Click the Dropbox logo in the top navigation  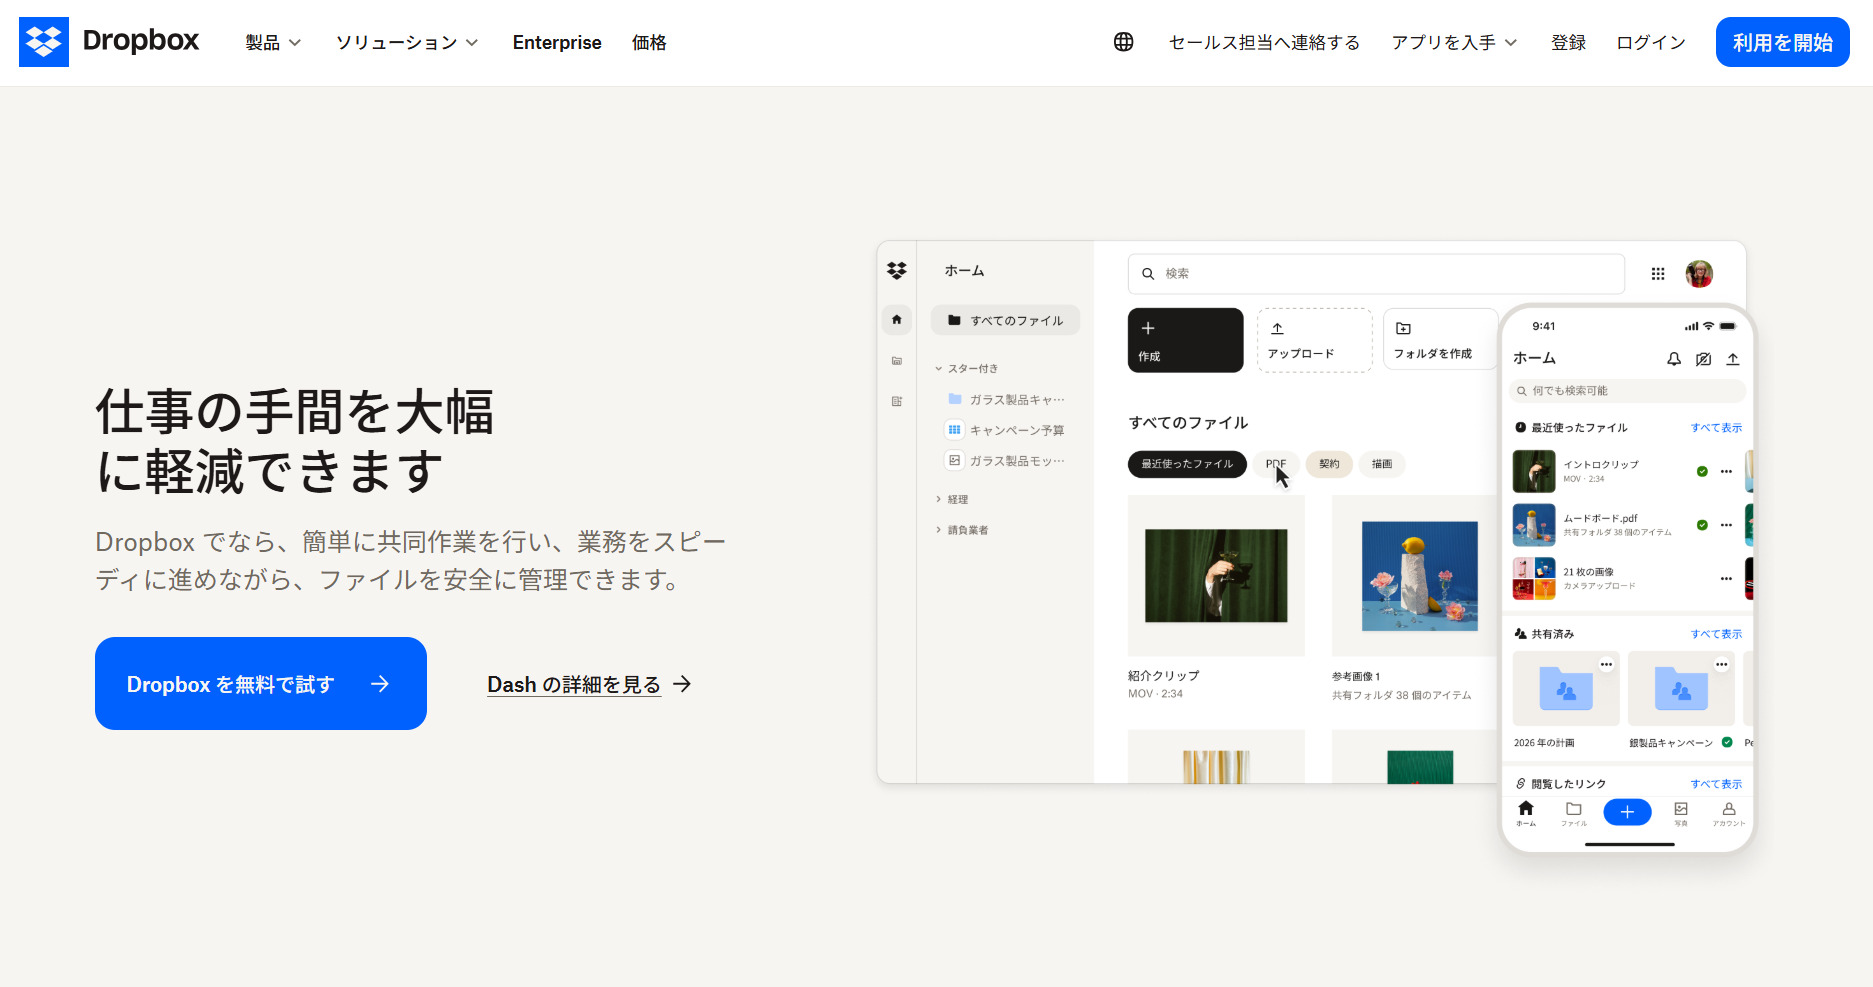(44, 42)
